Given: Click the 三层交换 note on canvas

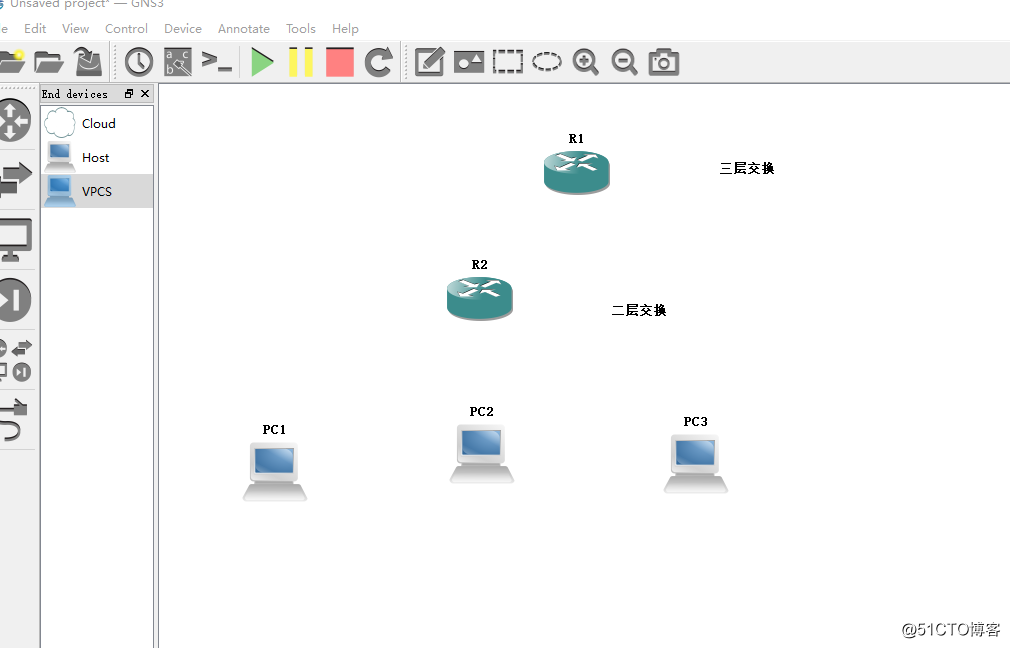Looking at the screenshot, I should pos(747,168).
